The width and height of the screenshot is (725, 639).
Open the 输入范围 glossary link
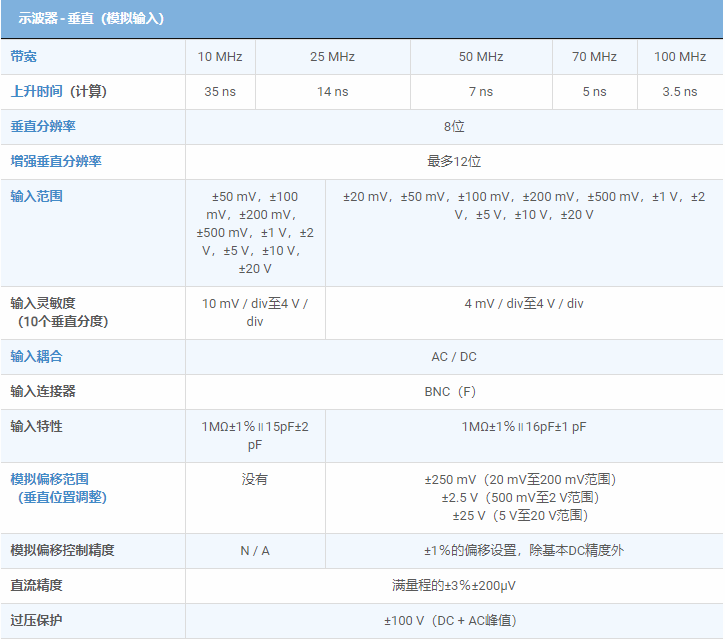[37, 197]
